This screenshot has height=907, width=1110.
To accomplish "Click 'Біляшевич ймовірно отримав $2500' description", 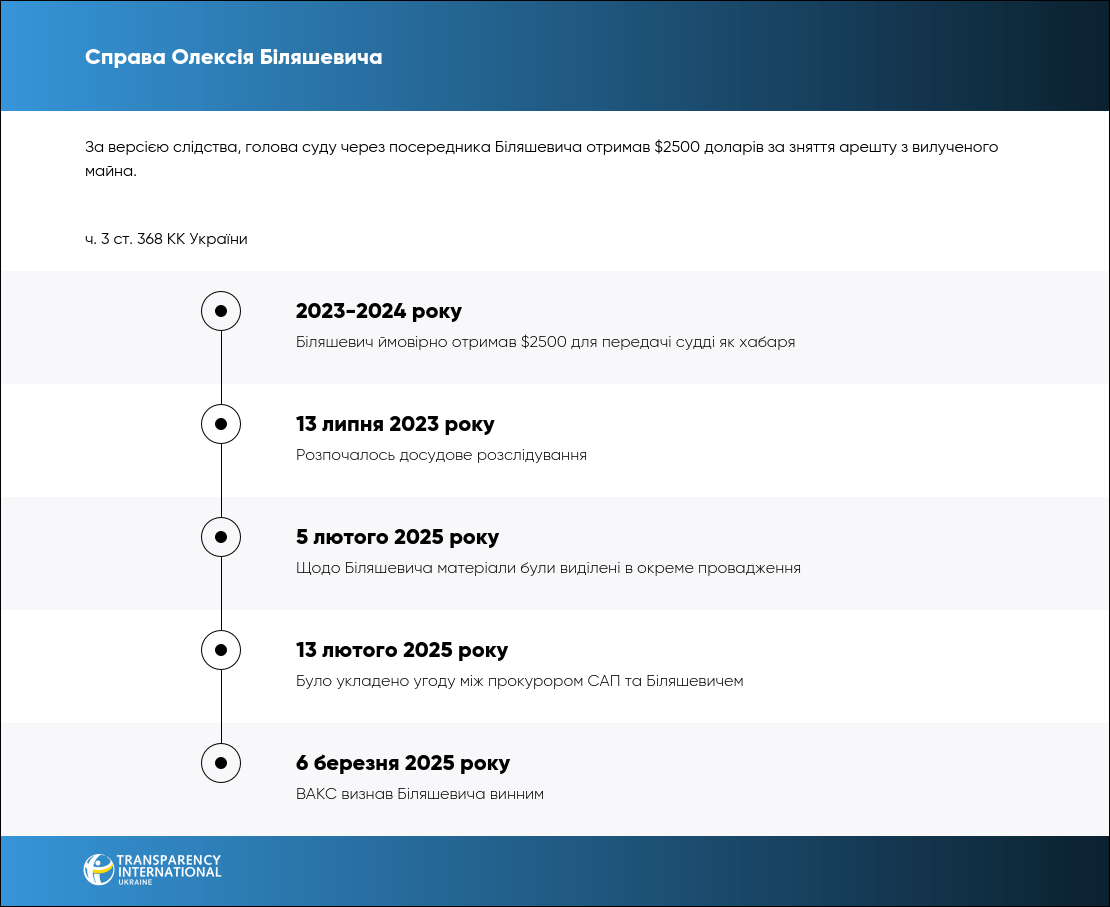I will tap(545, 342).
